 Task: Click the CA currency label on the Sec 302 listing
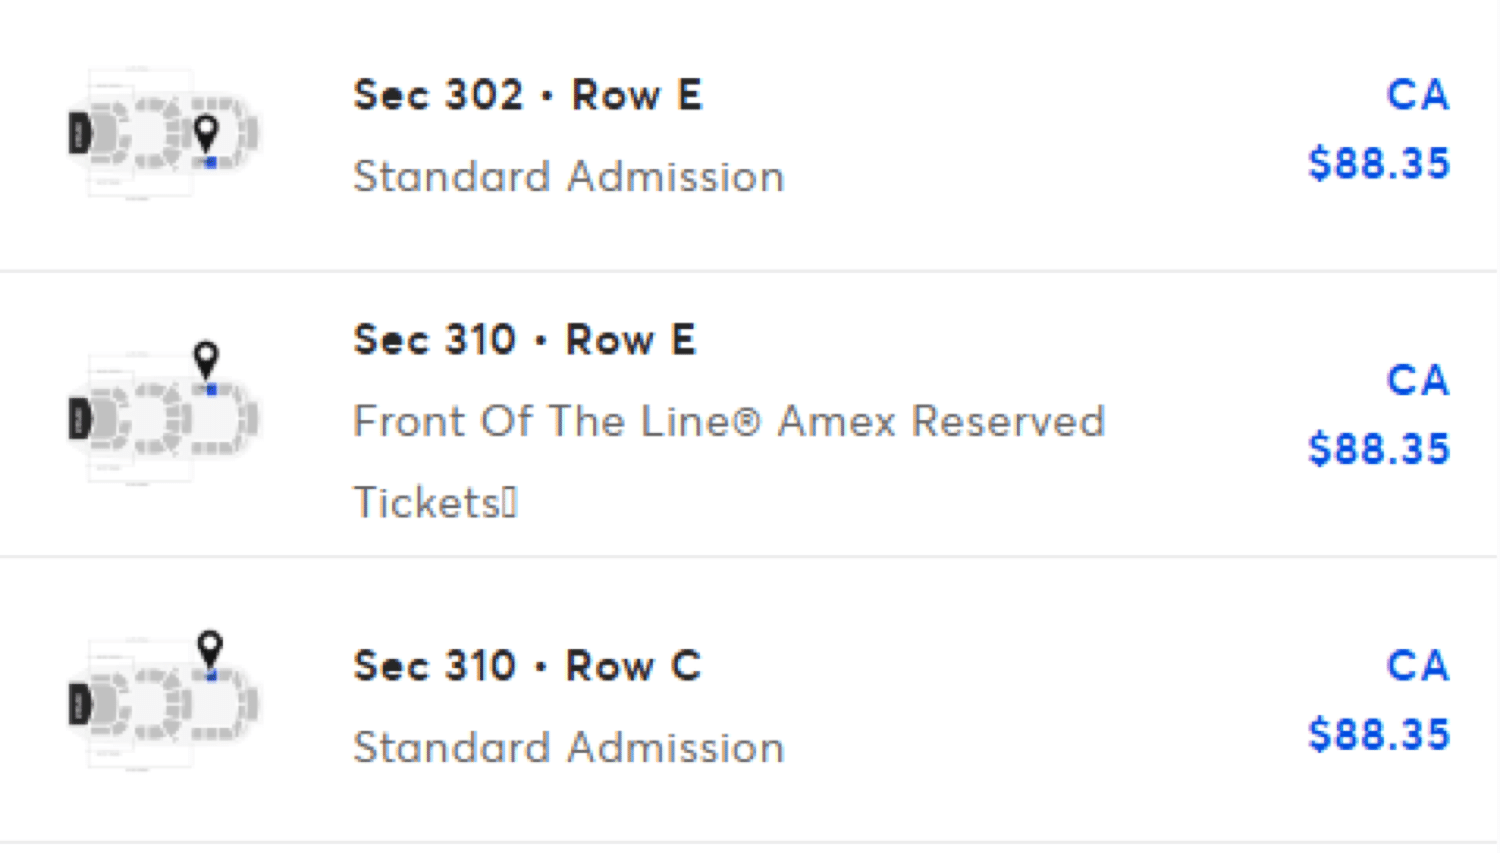[x=1417, y=96]
